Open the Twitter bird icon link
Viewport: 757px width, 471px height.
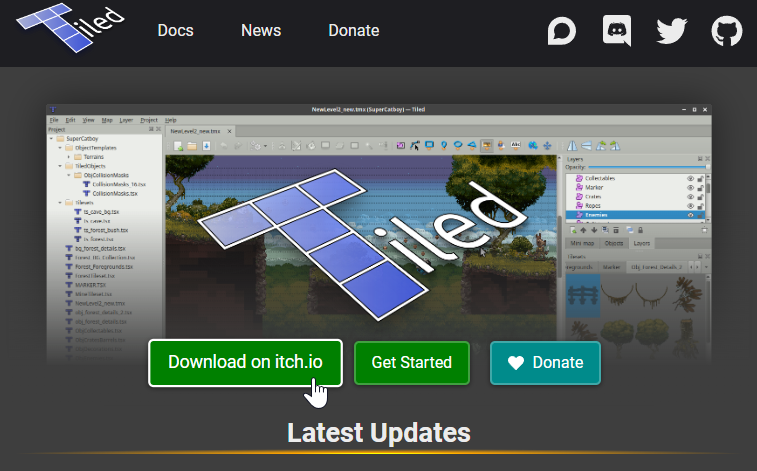pyautogui.click(x=672, y=31)
